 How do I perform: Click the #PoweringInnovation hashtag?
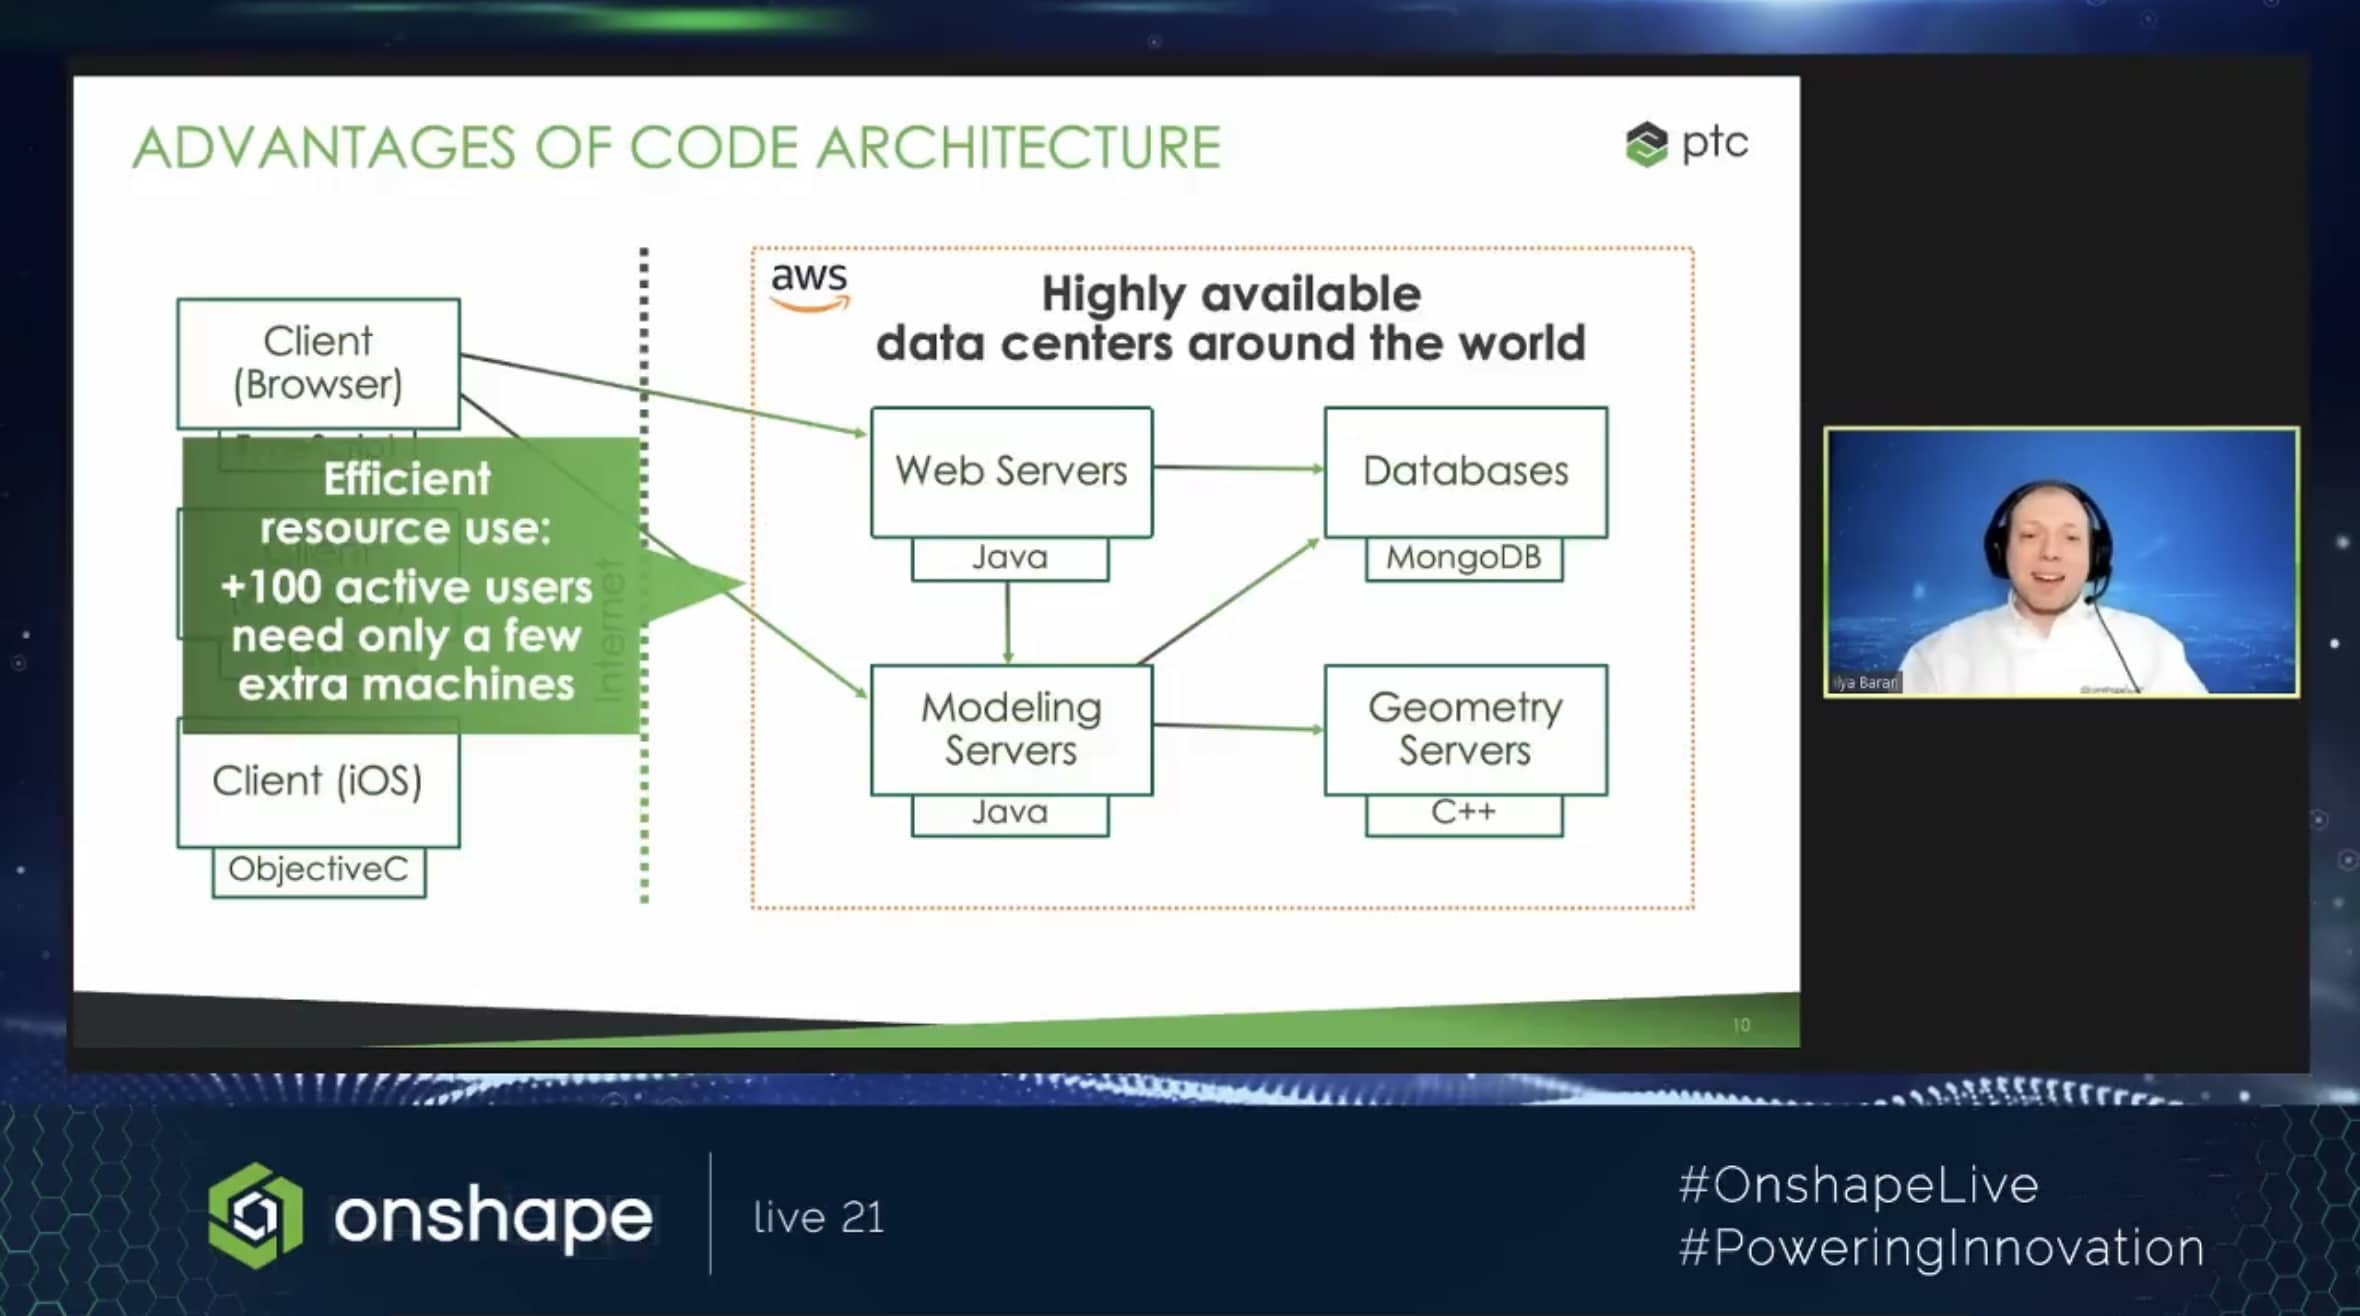[x=1941, y=1248]
